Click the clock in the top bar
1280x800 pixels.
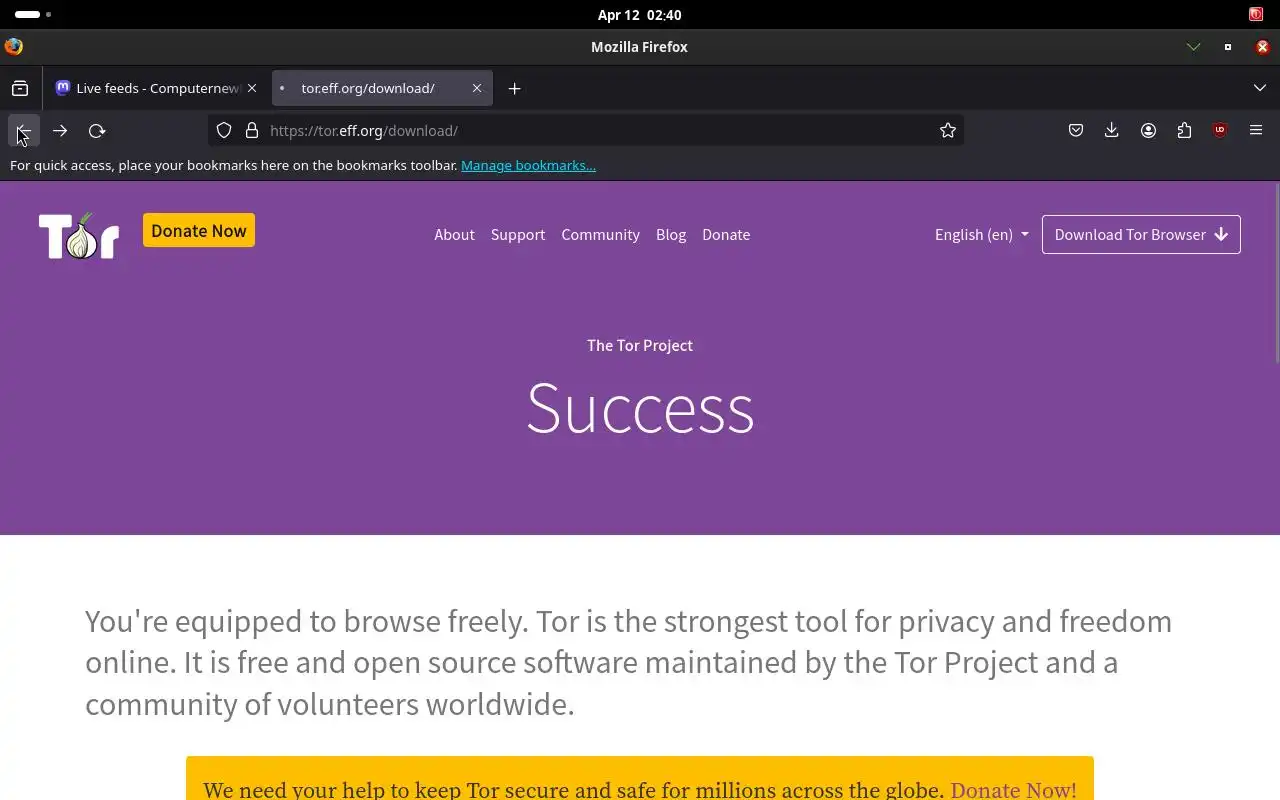click(639, 15)
